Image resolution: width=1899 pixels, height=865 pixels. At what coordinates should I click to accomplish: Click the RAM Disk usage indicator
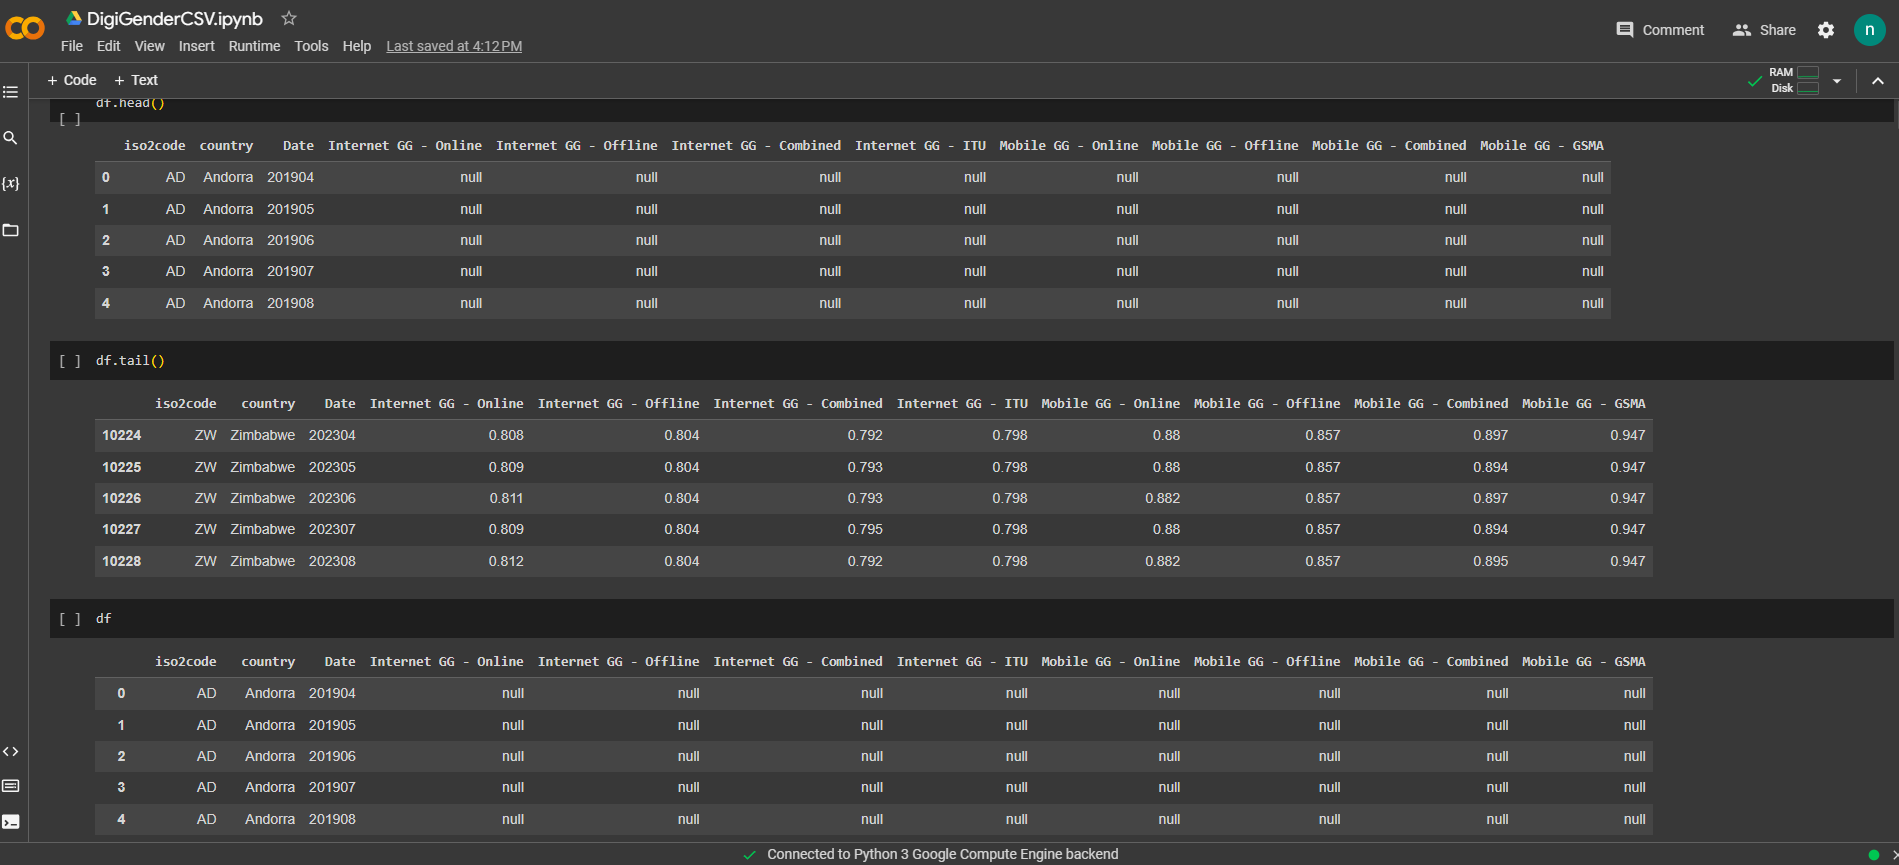1794,80
